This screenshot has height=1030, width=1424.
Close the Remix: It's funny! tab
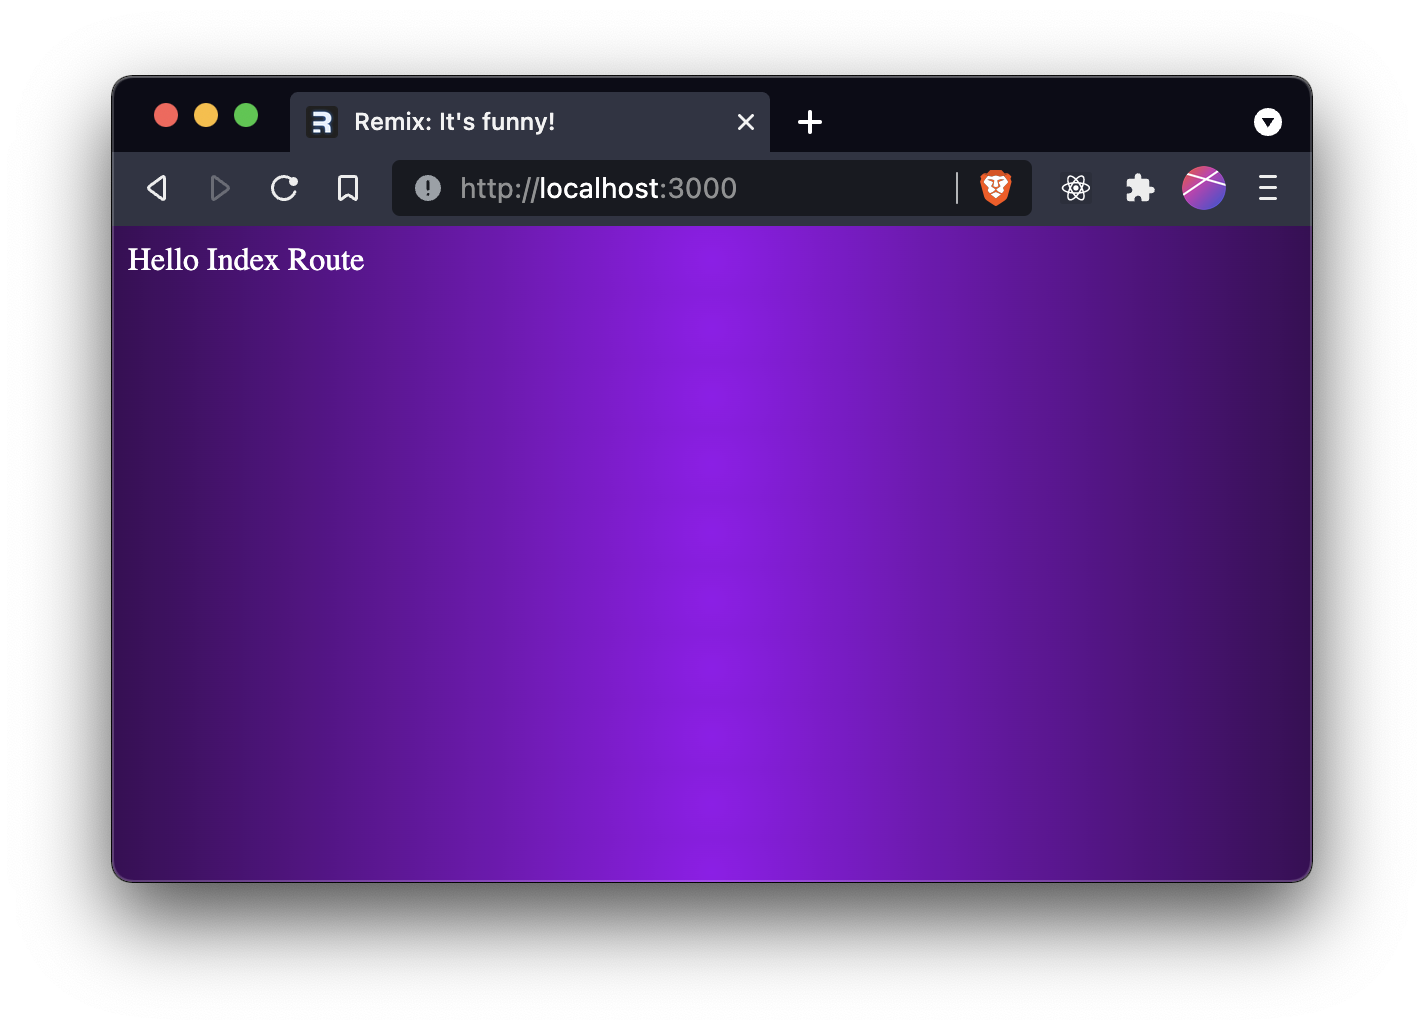click(x=745, y=122)
